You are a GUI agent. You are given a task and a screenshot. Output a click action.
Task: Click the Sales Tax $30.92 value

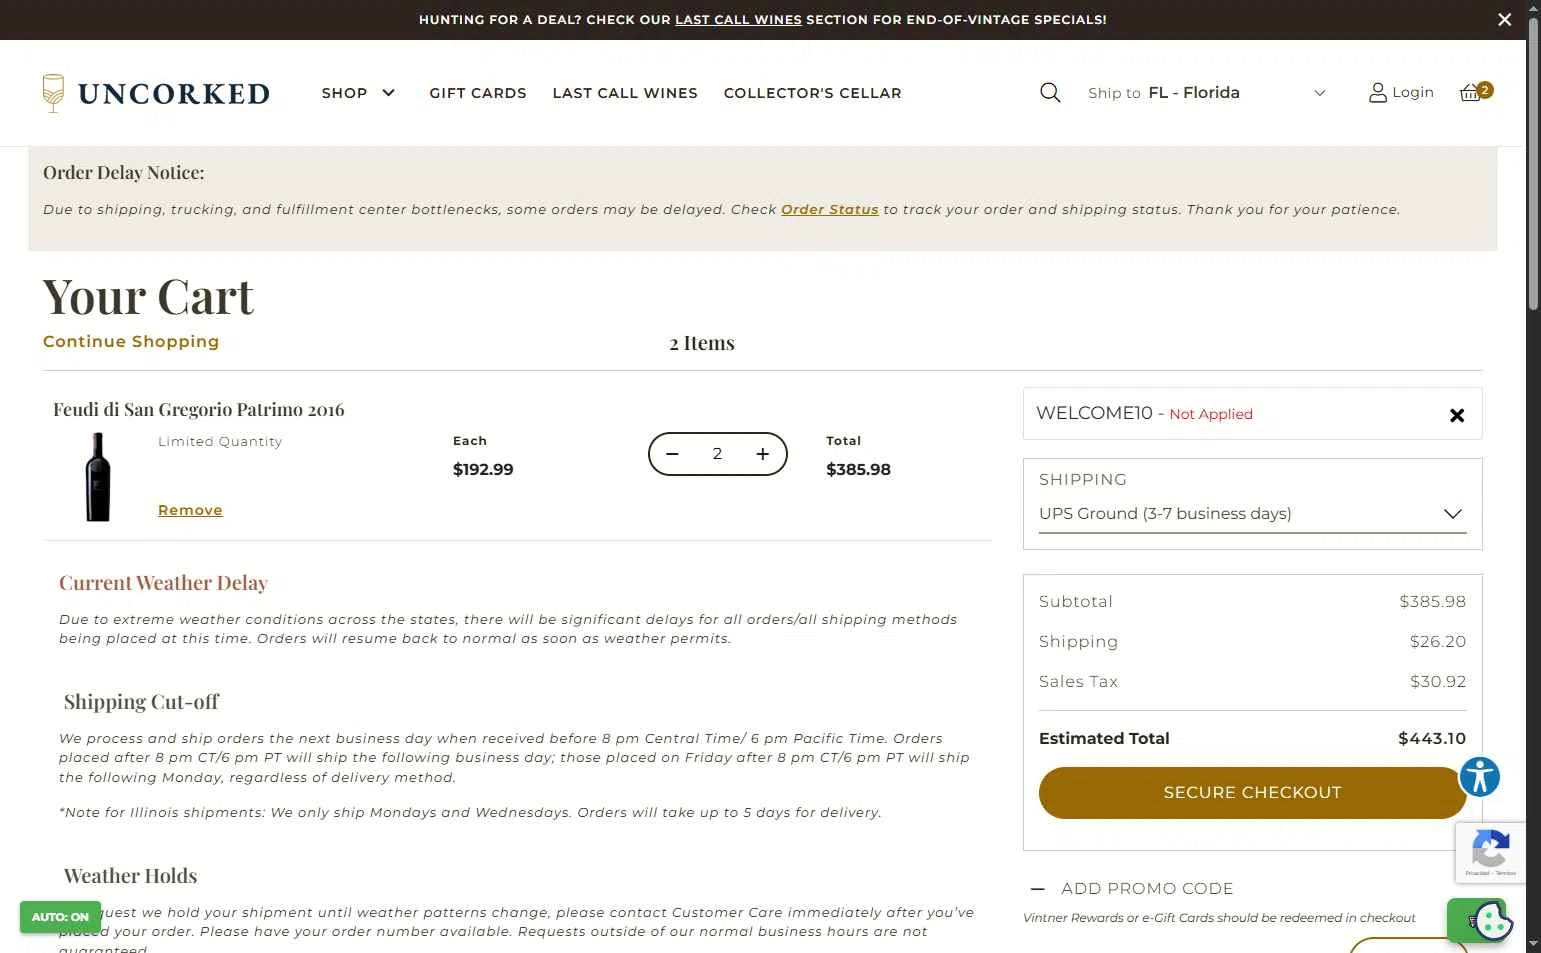(x=1438, y=681)
